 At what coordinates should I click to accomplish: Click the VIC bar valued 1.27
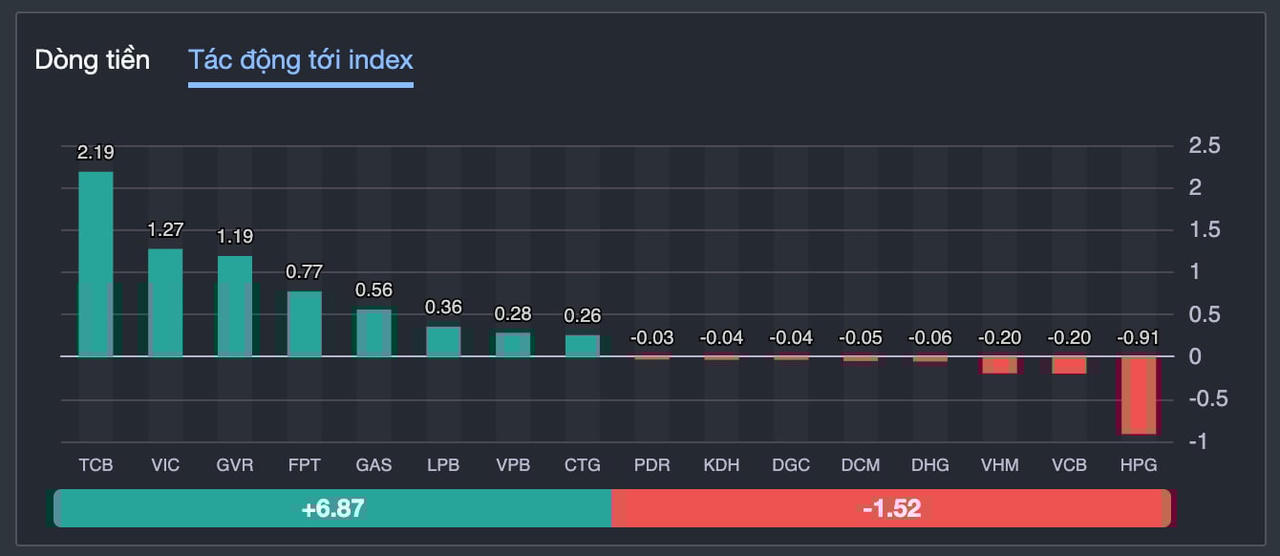[x=165, y=302]
